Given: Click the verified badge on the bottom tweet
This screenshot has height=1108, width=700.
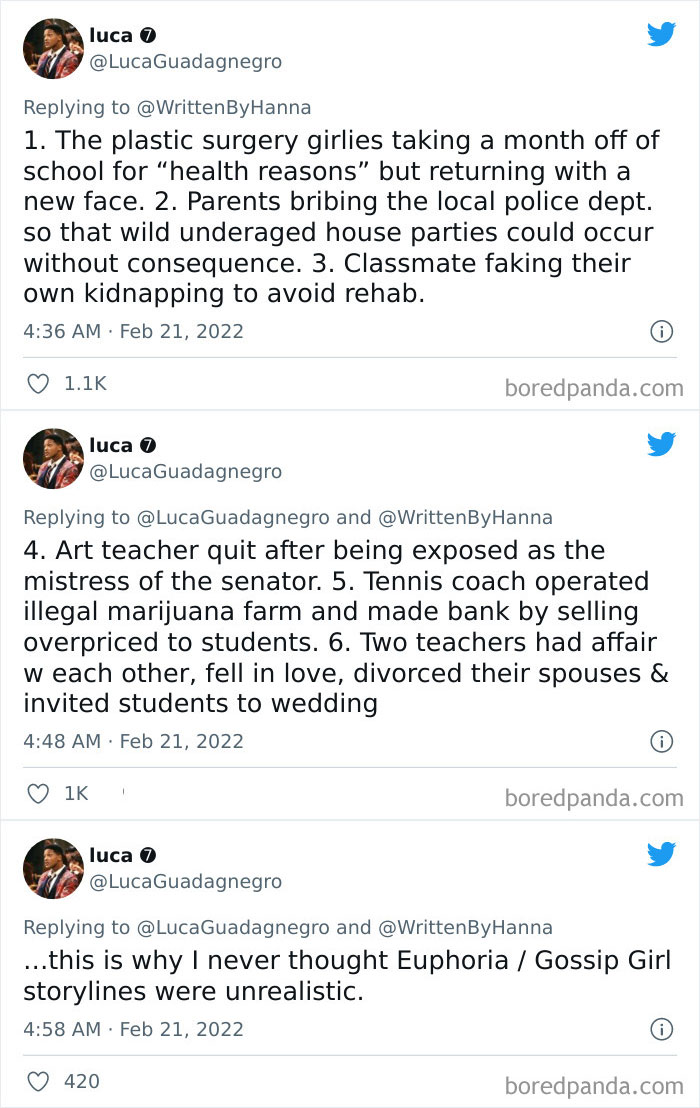Looking at the screenshot, I should point(148,855).
